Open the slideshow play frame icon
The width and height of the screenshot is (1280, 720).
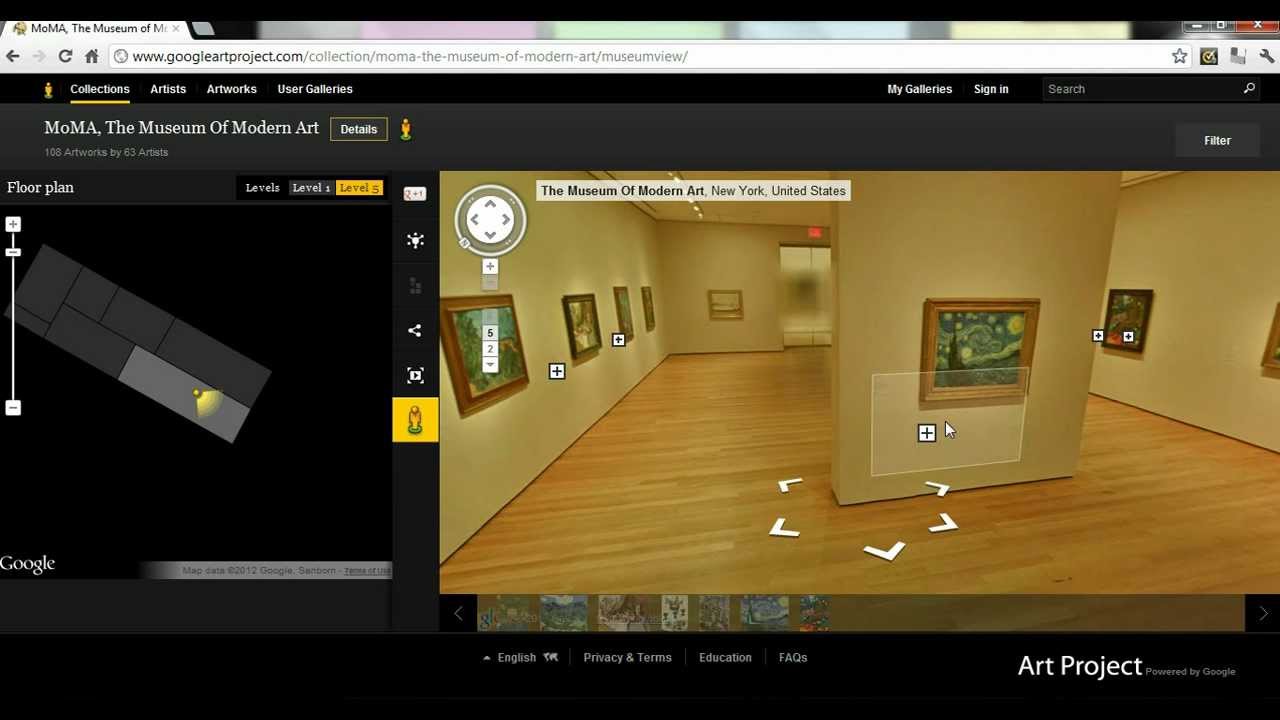click(x=415, y=375)
